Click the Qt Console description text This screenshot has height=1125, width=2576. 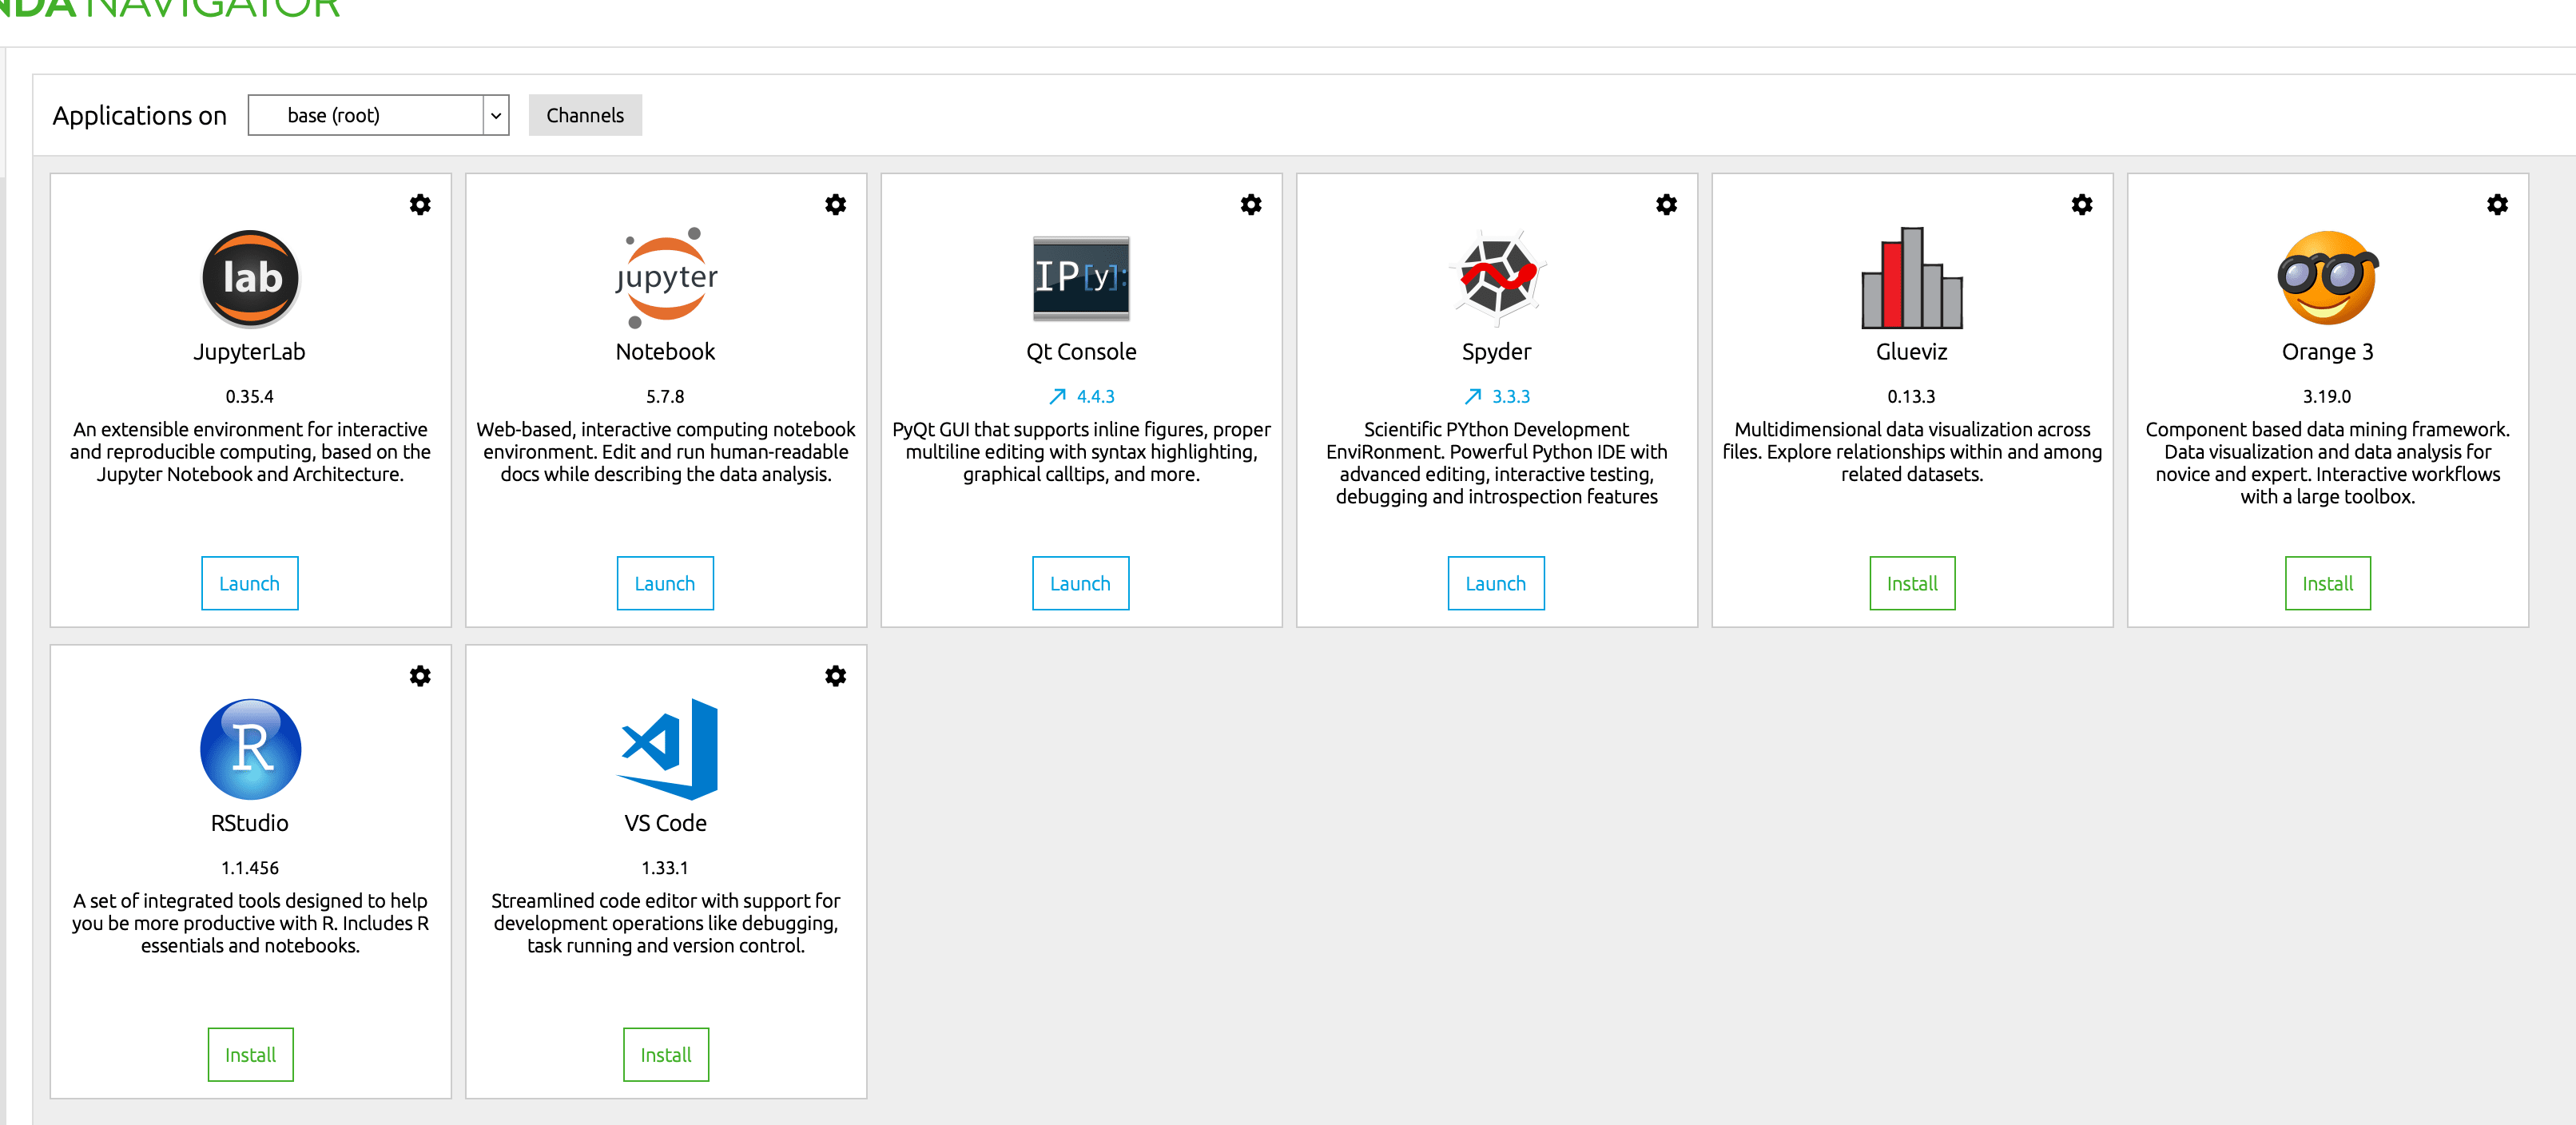(x=1081, y=452)
